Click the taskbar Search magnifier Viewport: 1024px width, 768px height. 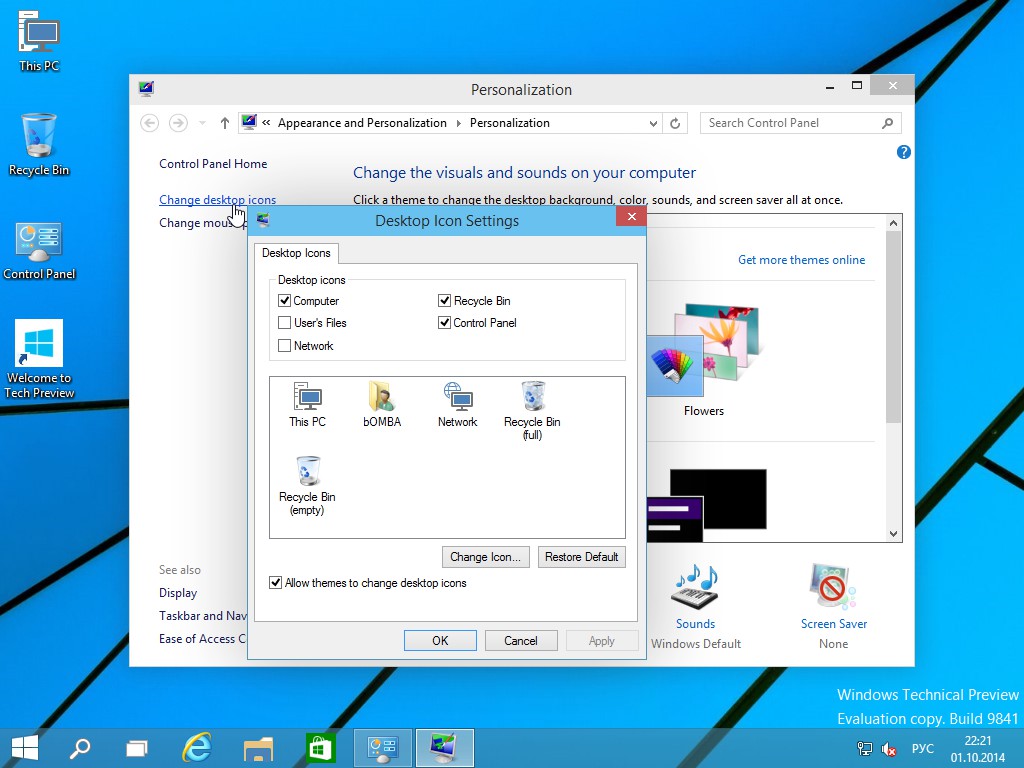(x=80, y=748)
